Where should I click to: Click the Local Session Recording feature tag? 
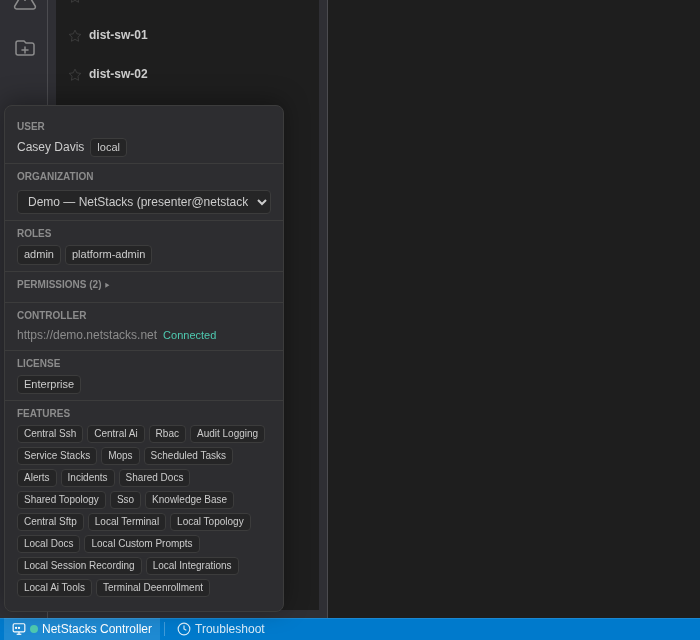tap(79, 565)
